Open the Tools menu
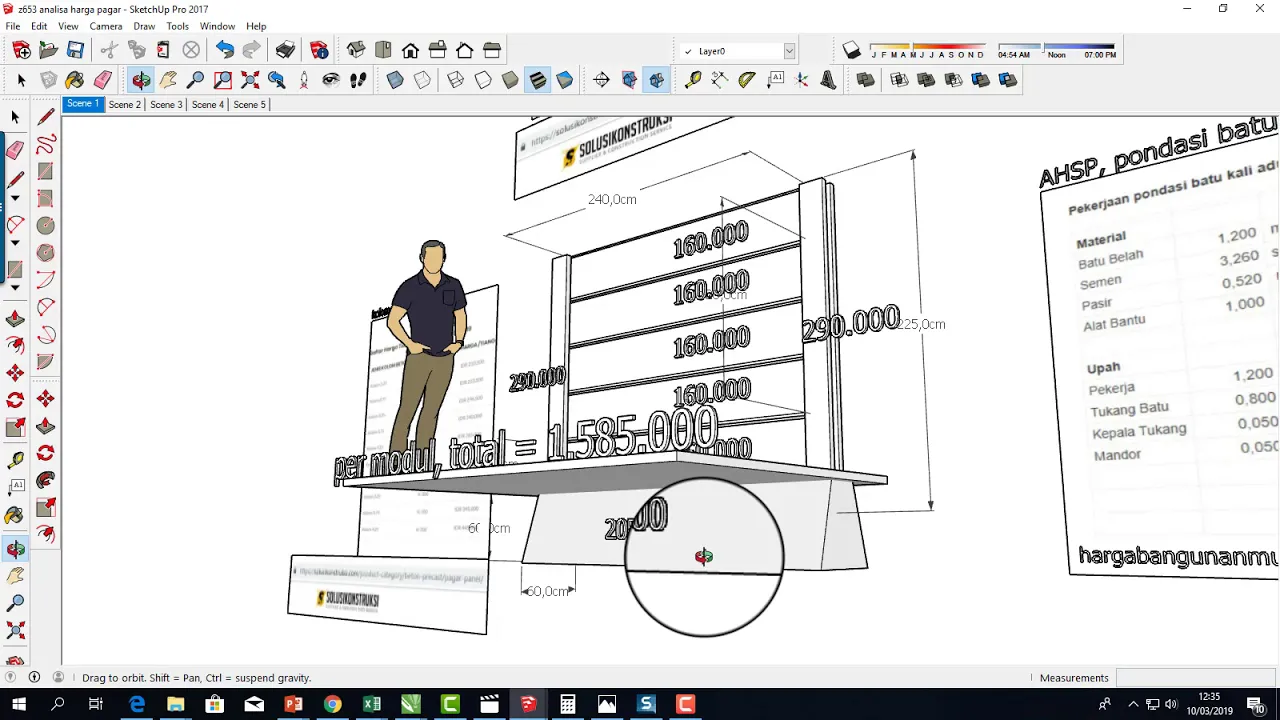Viewport: 1280px width, 720px height. pyautogui.click(x=178, y=26)
